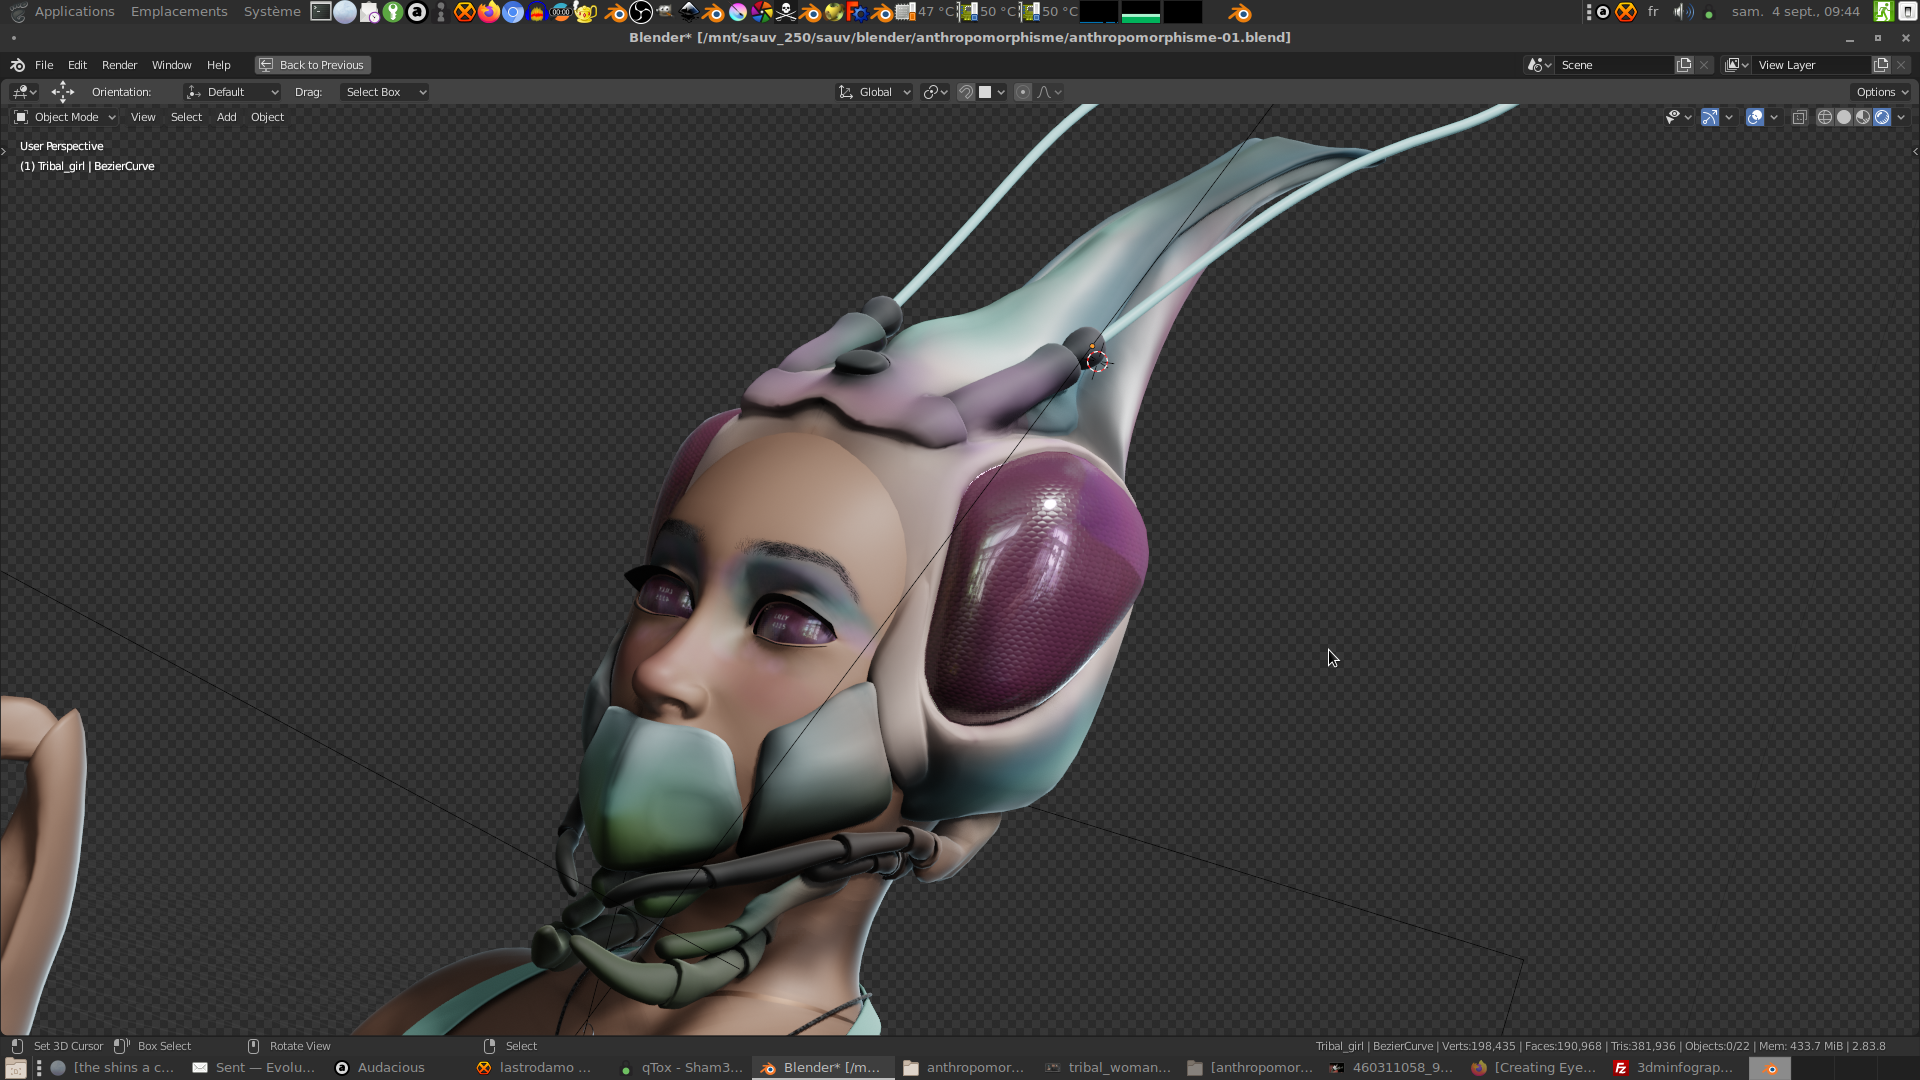Image resolution: width=1920 pixels, height=1080 pixels.
Task: Launch OBS Studio from the top panel
Action: pyautogui.click(x=641, y=12)
